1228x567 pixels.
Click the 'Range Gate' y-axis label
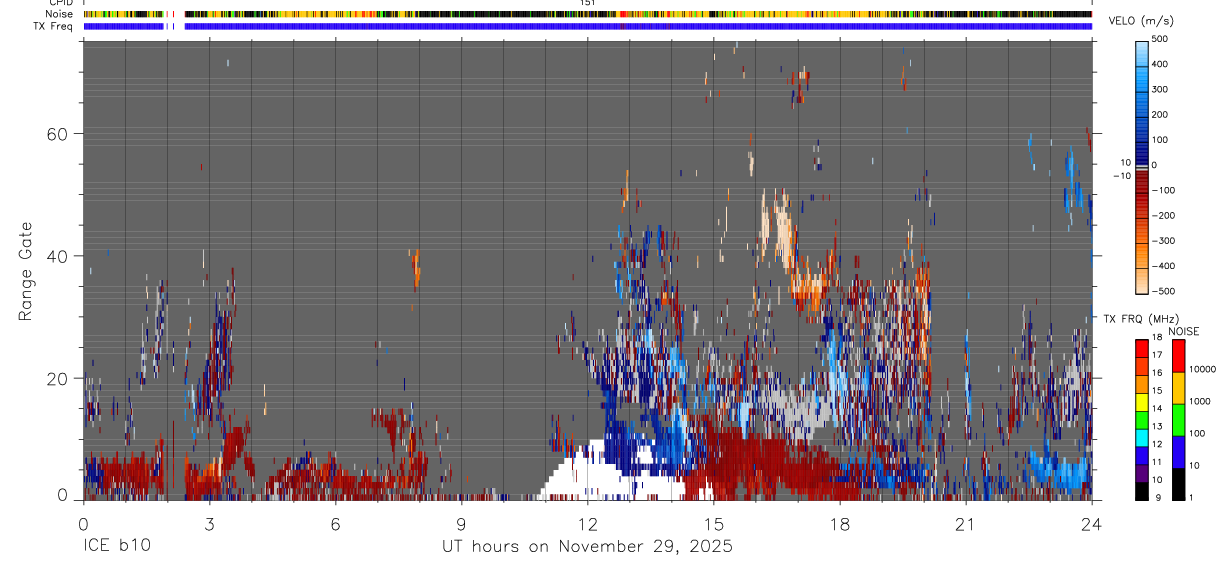(26, 271)
